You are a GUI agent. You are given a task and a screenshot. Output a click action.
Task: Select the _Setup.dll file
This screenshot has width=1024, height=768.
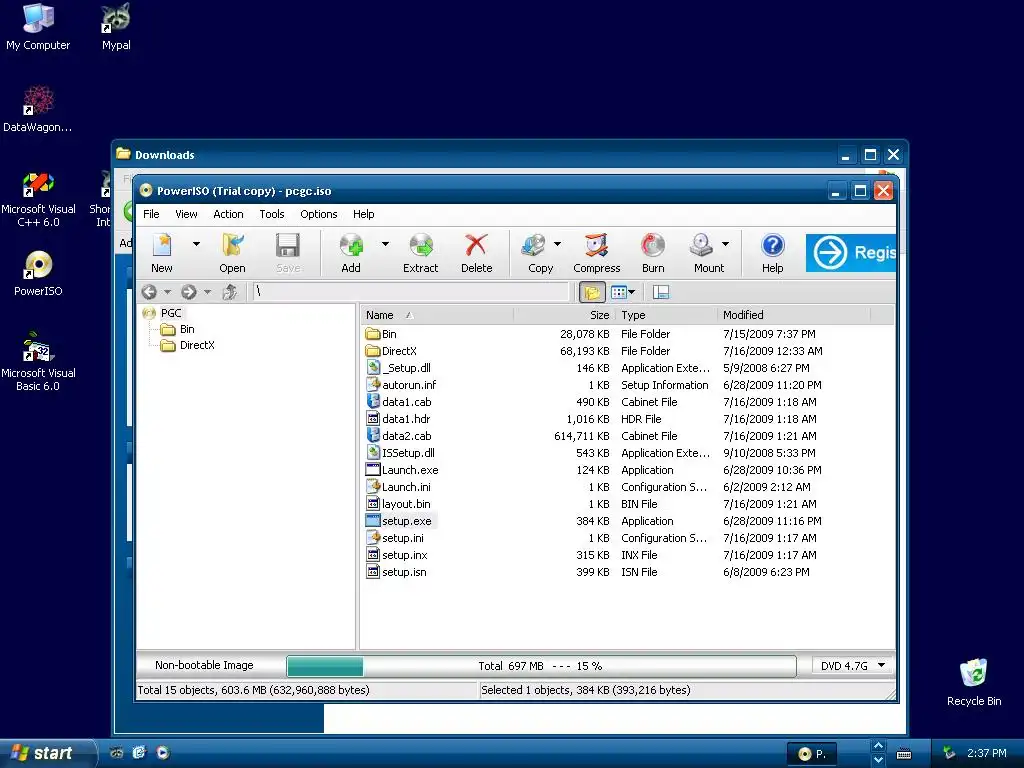pyautogui.click(x=406, y=368)
